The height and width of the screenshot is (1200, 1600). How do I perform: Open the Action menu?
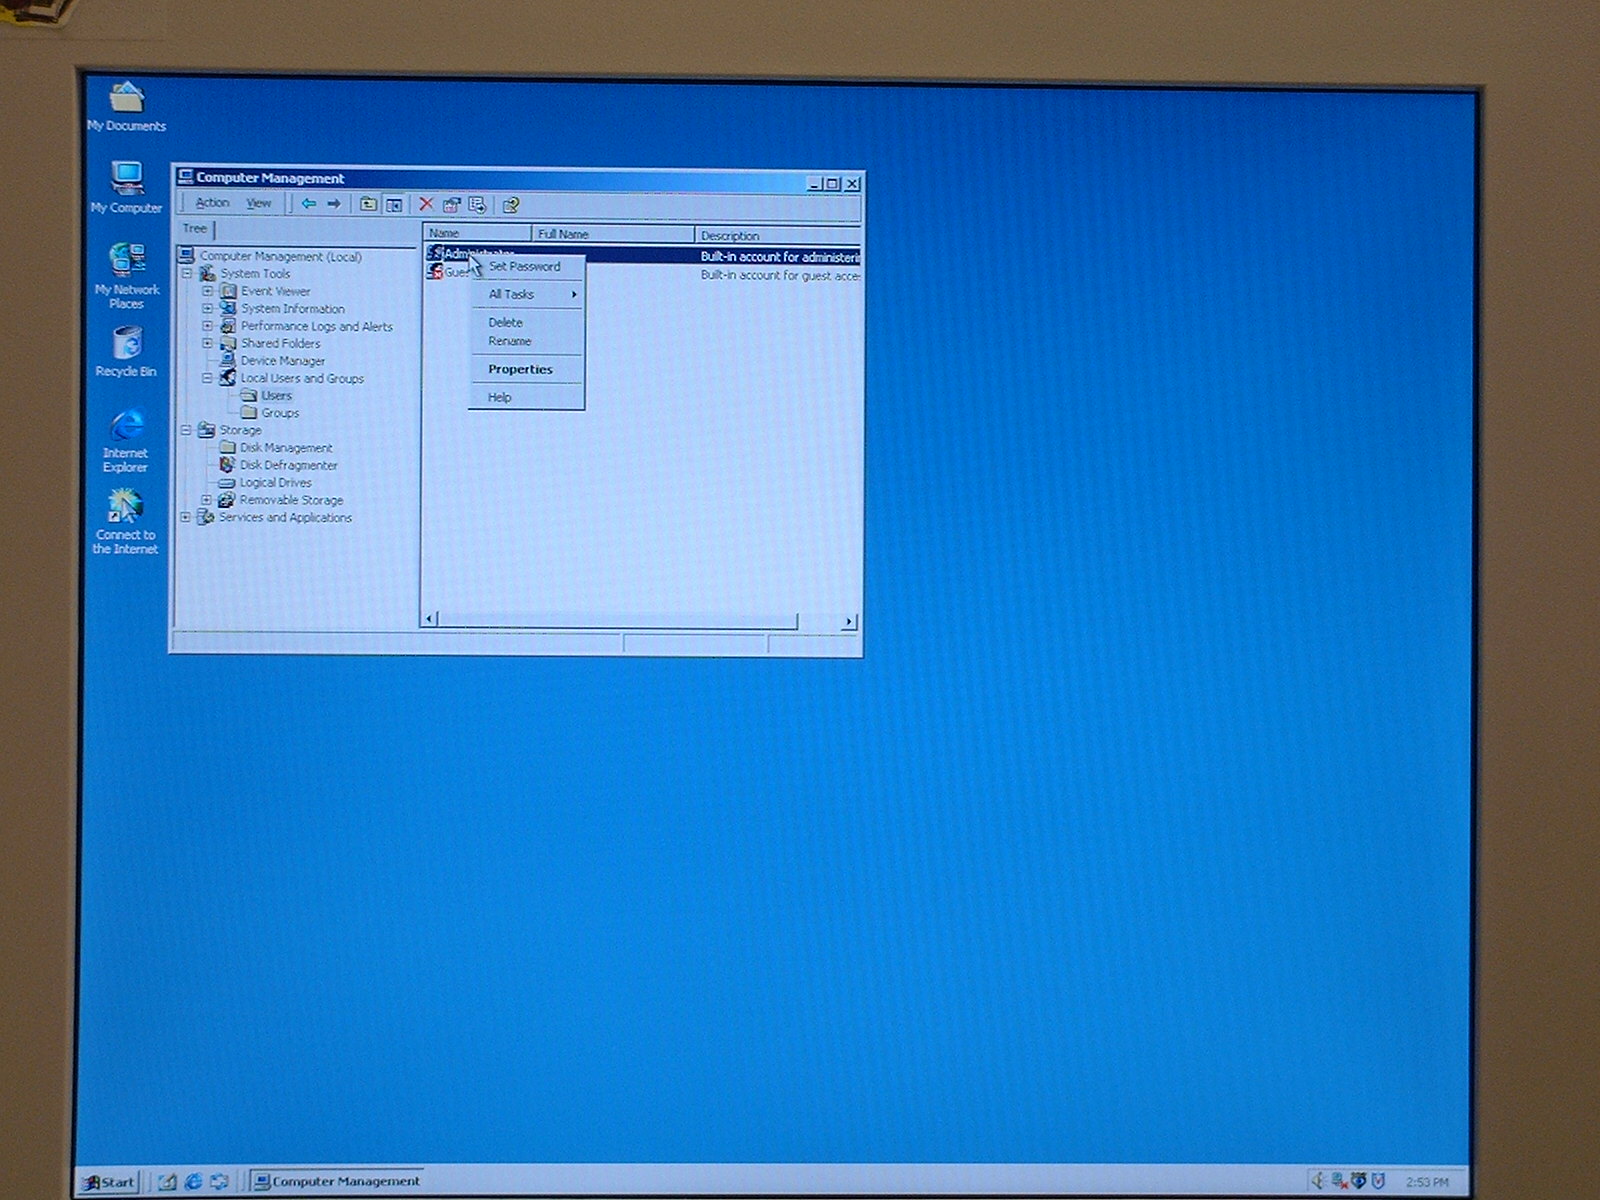point(212,203)
